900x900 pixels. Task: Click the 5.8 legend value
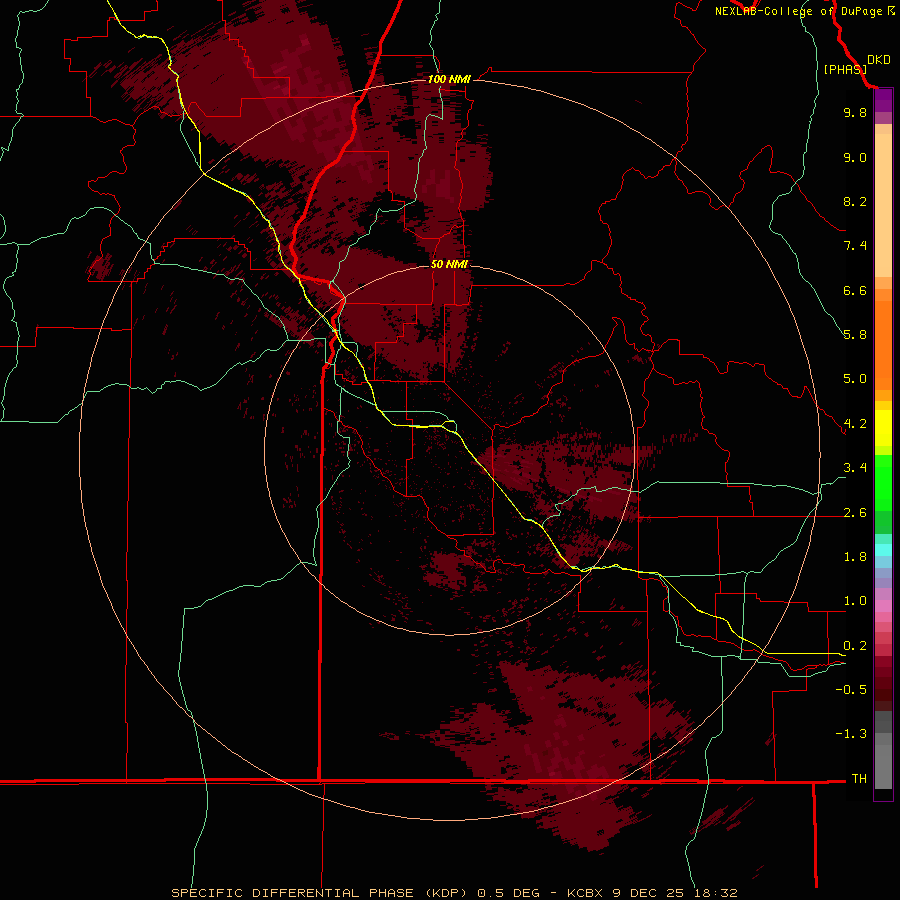coord(855,335)
